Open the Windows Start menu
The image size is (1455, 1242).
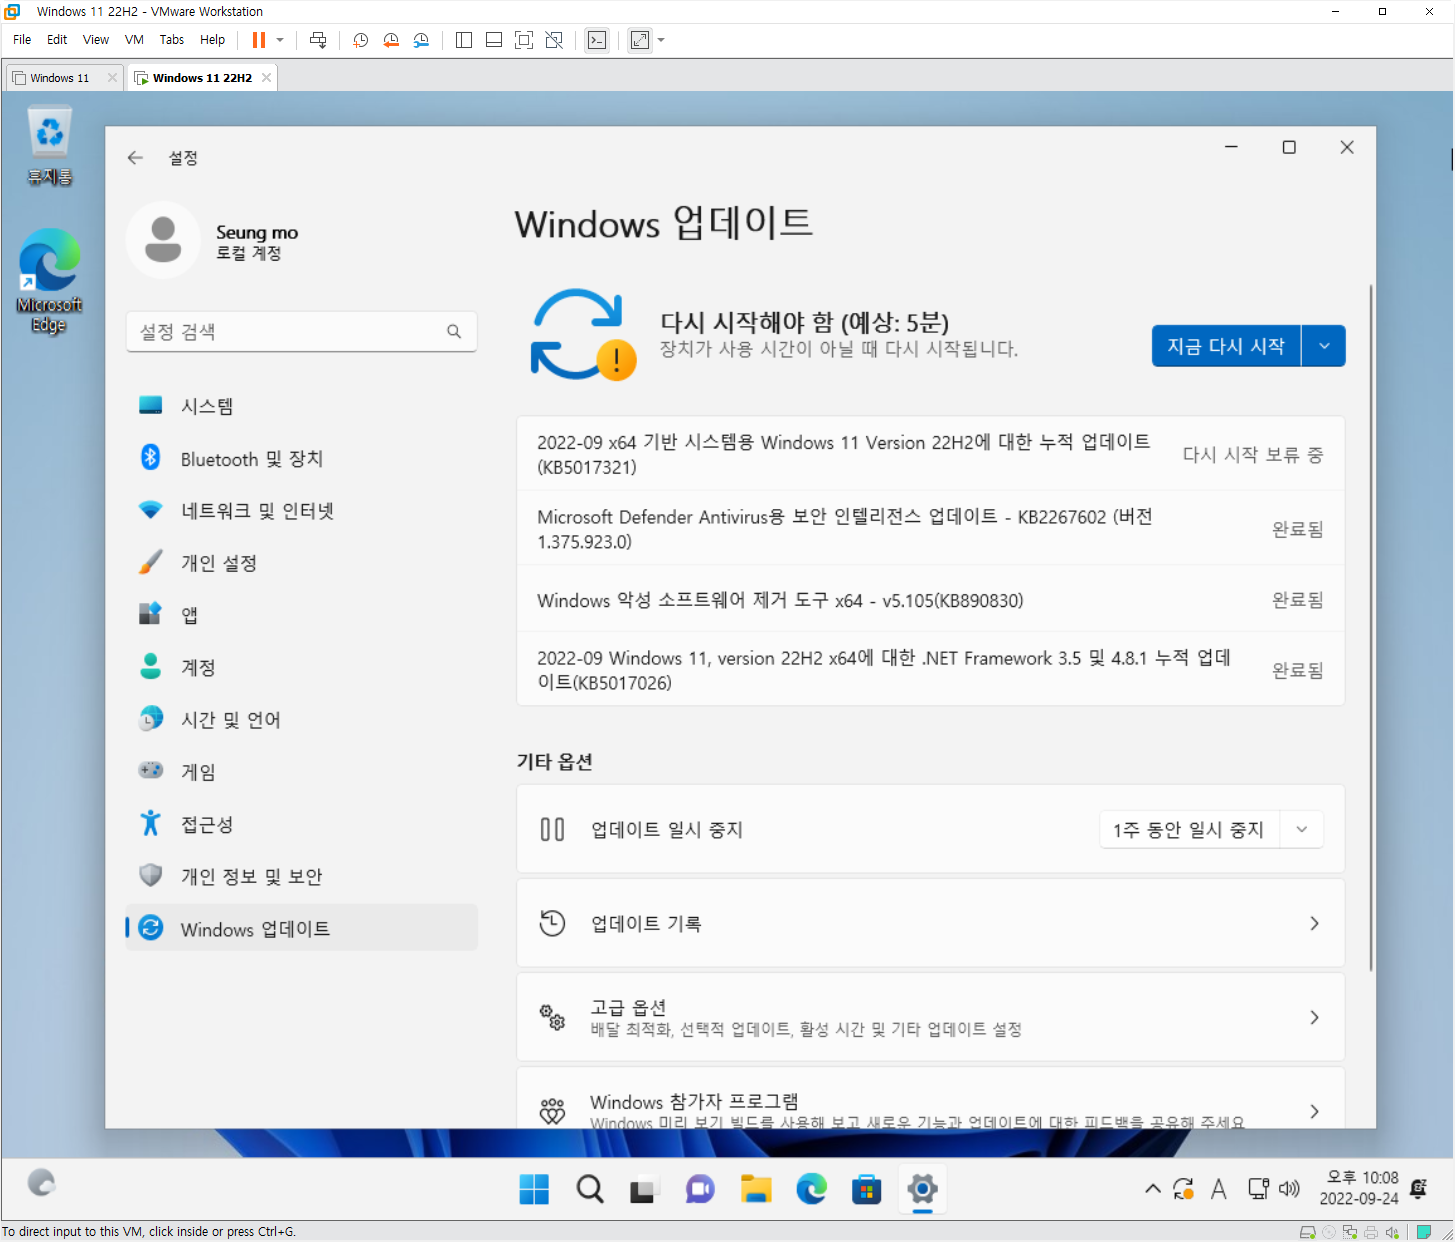point(534,1189)
